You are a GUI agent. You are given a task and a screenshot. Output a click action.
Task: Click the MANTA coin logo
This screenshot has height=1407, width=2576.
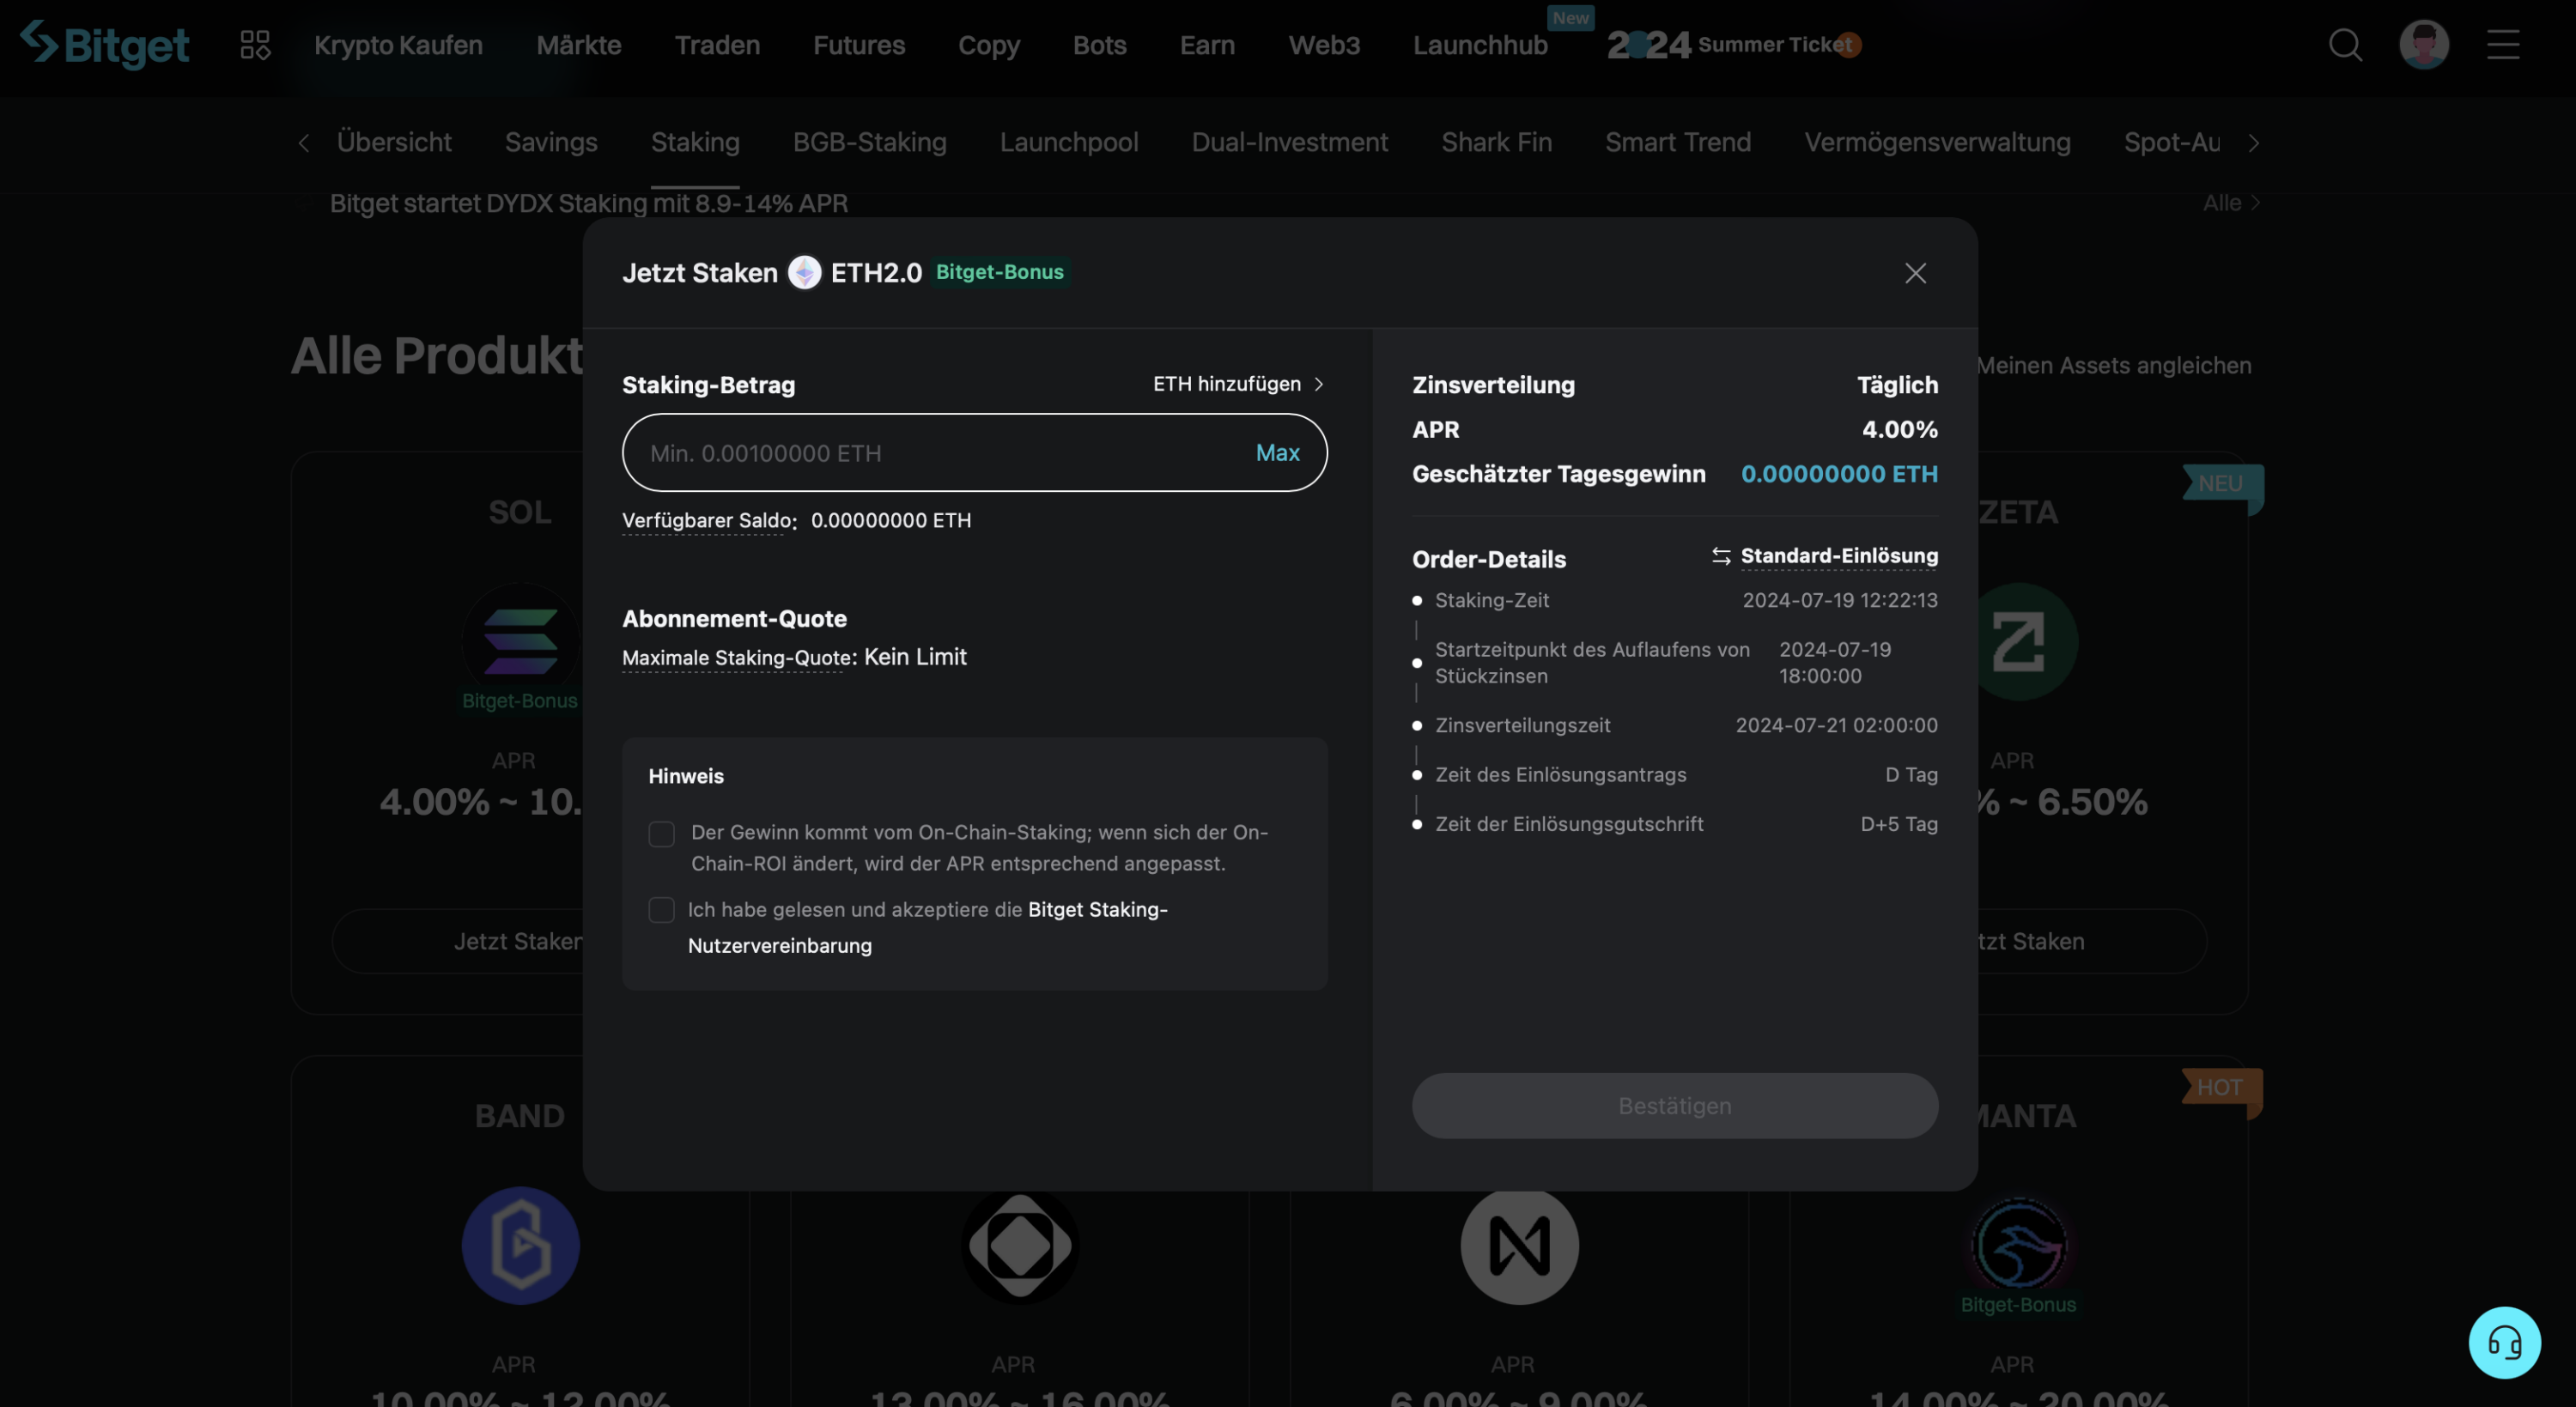coord(2018,1245)
